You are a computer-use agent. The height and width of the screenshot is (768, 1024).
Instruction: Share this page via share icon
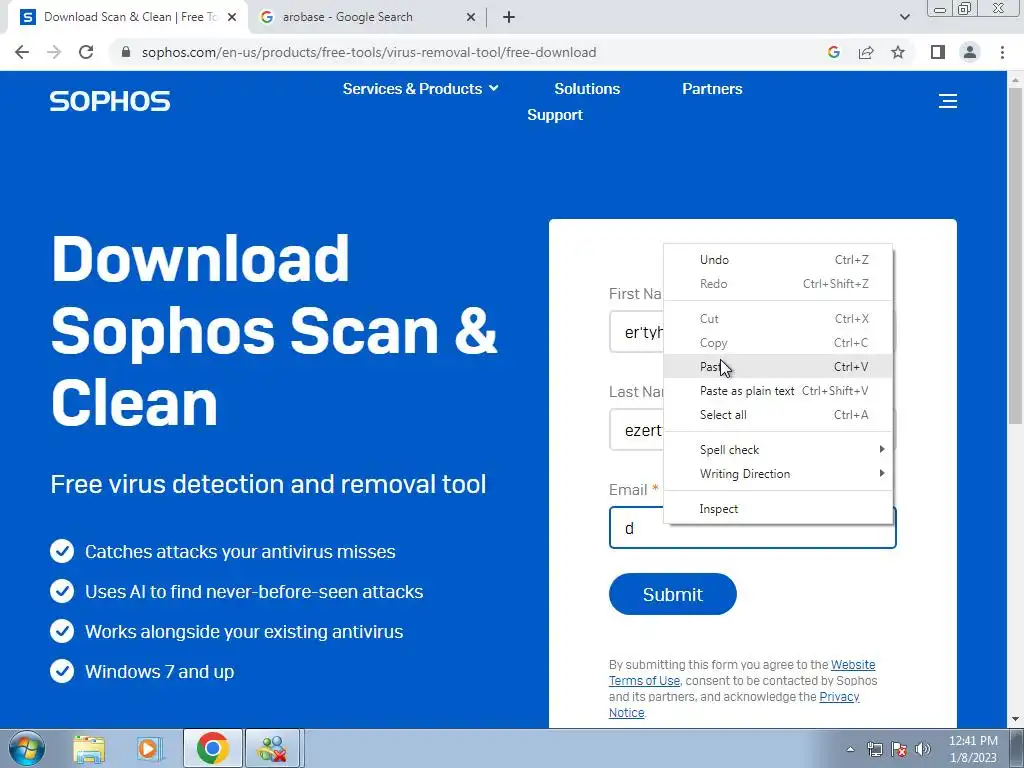point(866,52)
